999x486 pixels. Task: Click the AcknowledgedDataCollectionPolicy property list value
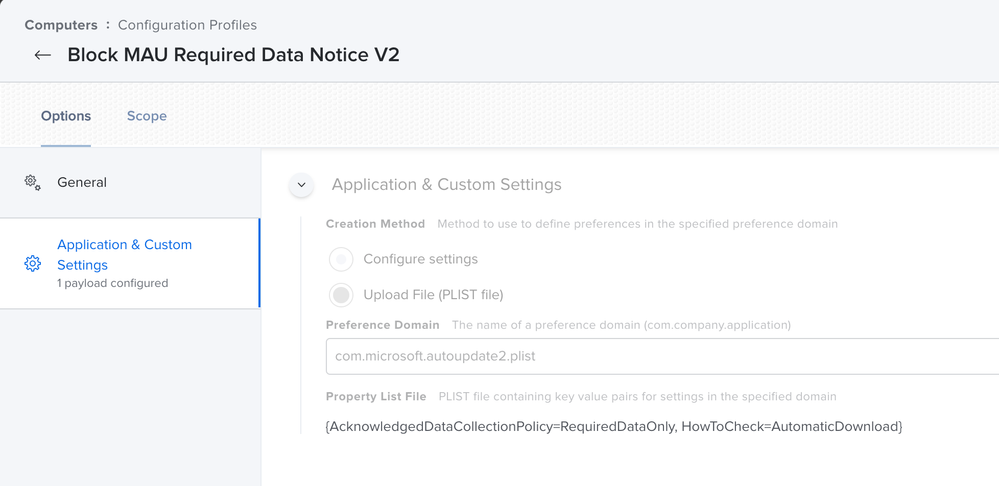tap(614, 426)
